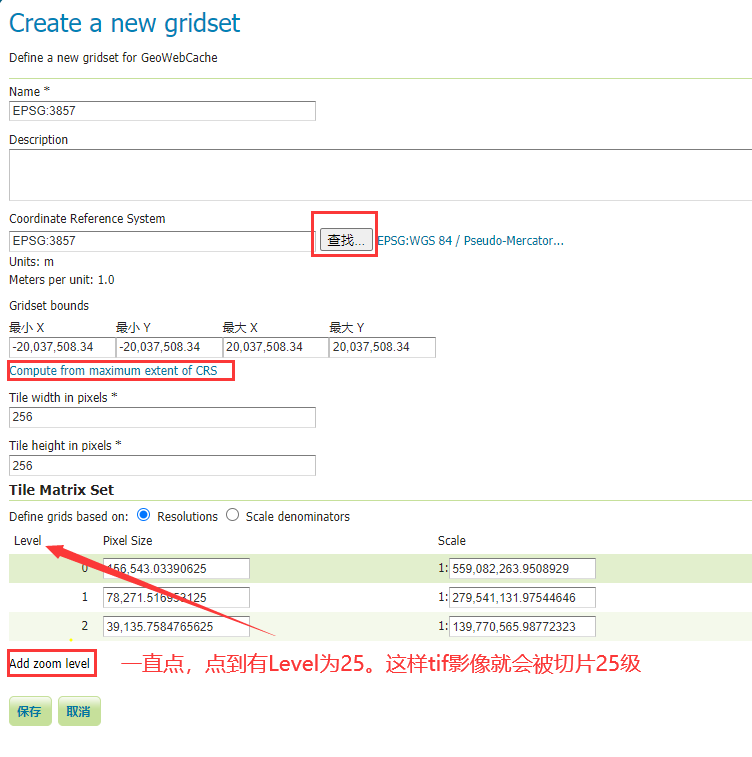Click the 最大 X bounds field
Screen dimensions: 752x757
tap(276, 347)
